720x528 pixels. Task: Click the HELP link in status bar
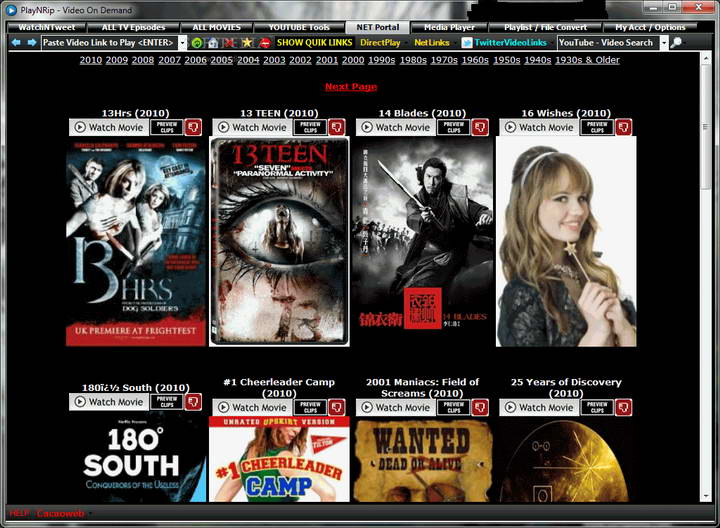19,513
